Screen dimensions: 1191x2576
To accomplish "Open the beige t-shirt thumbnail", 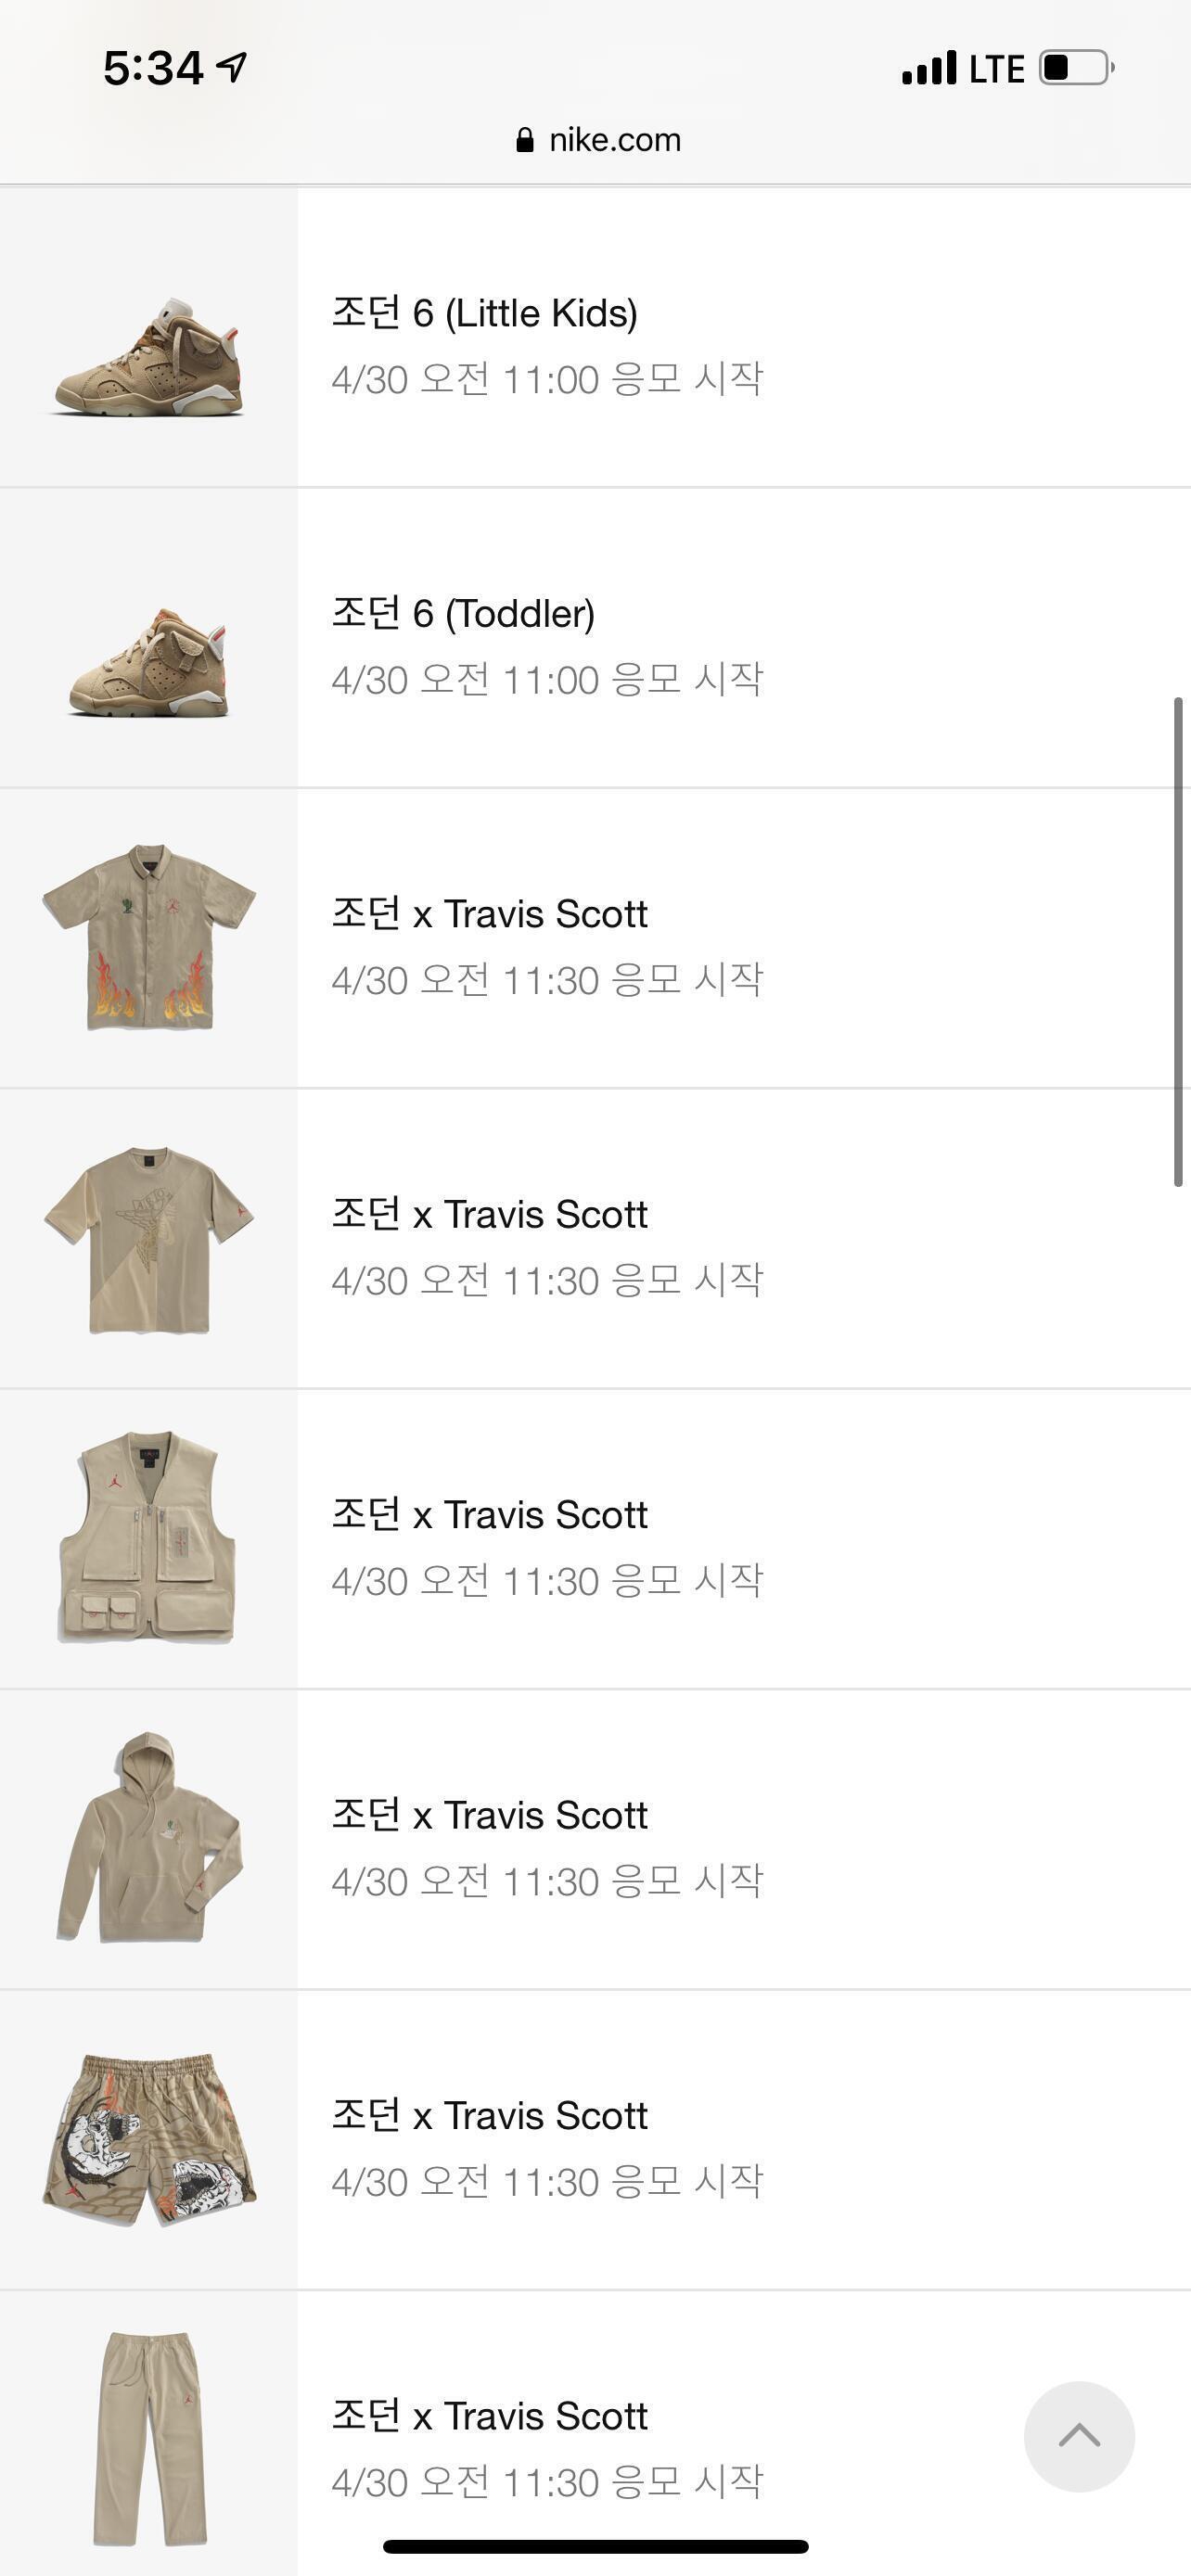I will [x=148, y=1239].
